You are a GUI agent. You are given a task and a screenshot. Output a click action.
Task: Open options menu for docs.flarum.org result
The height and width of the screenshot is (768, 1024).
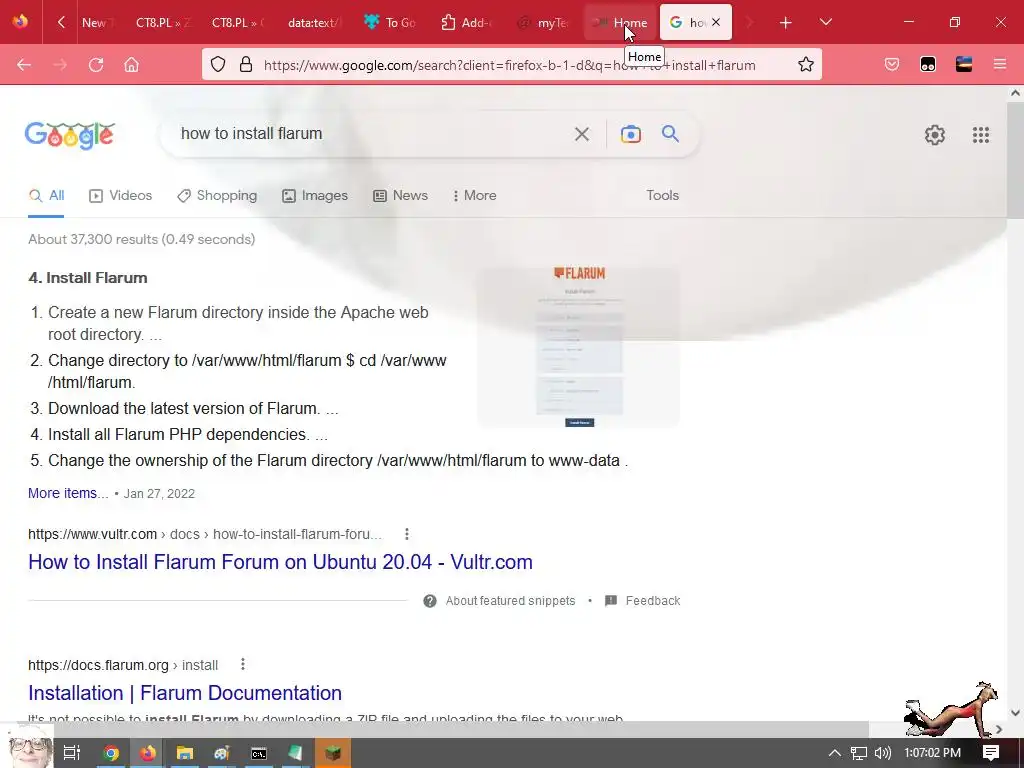[243, 665]
